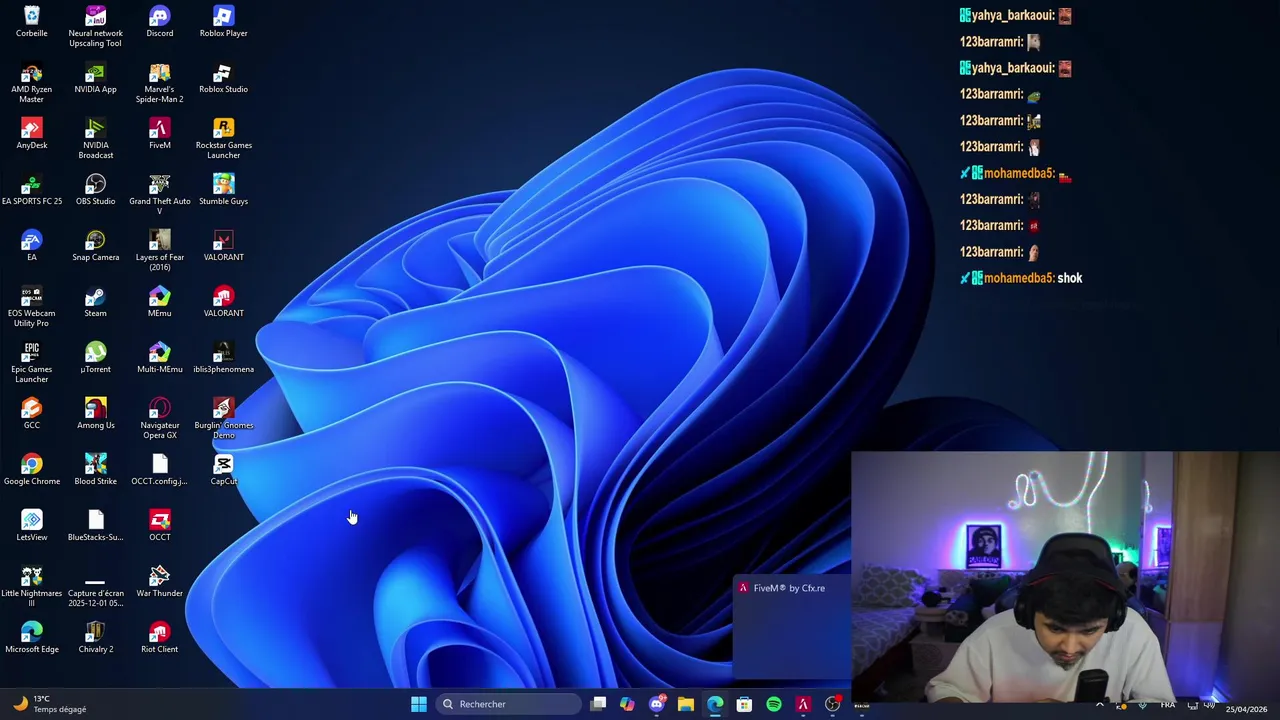Launch Riot Client from the desktop
The height and width of the screenshot is (720, 1280).
tap(159, 639)
